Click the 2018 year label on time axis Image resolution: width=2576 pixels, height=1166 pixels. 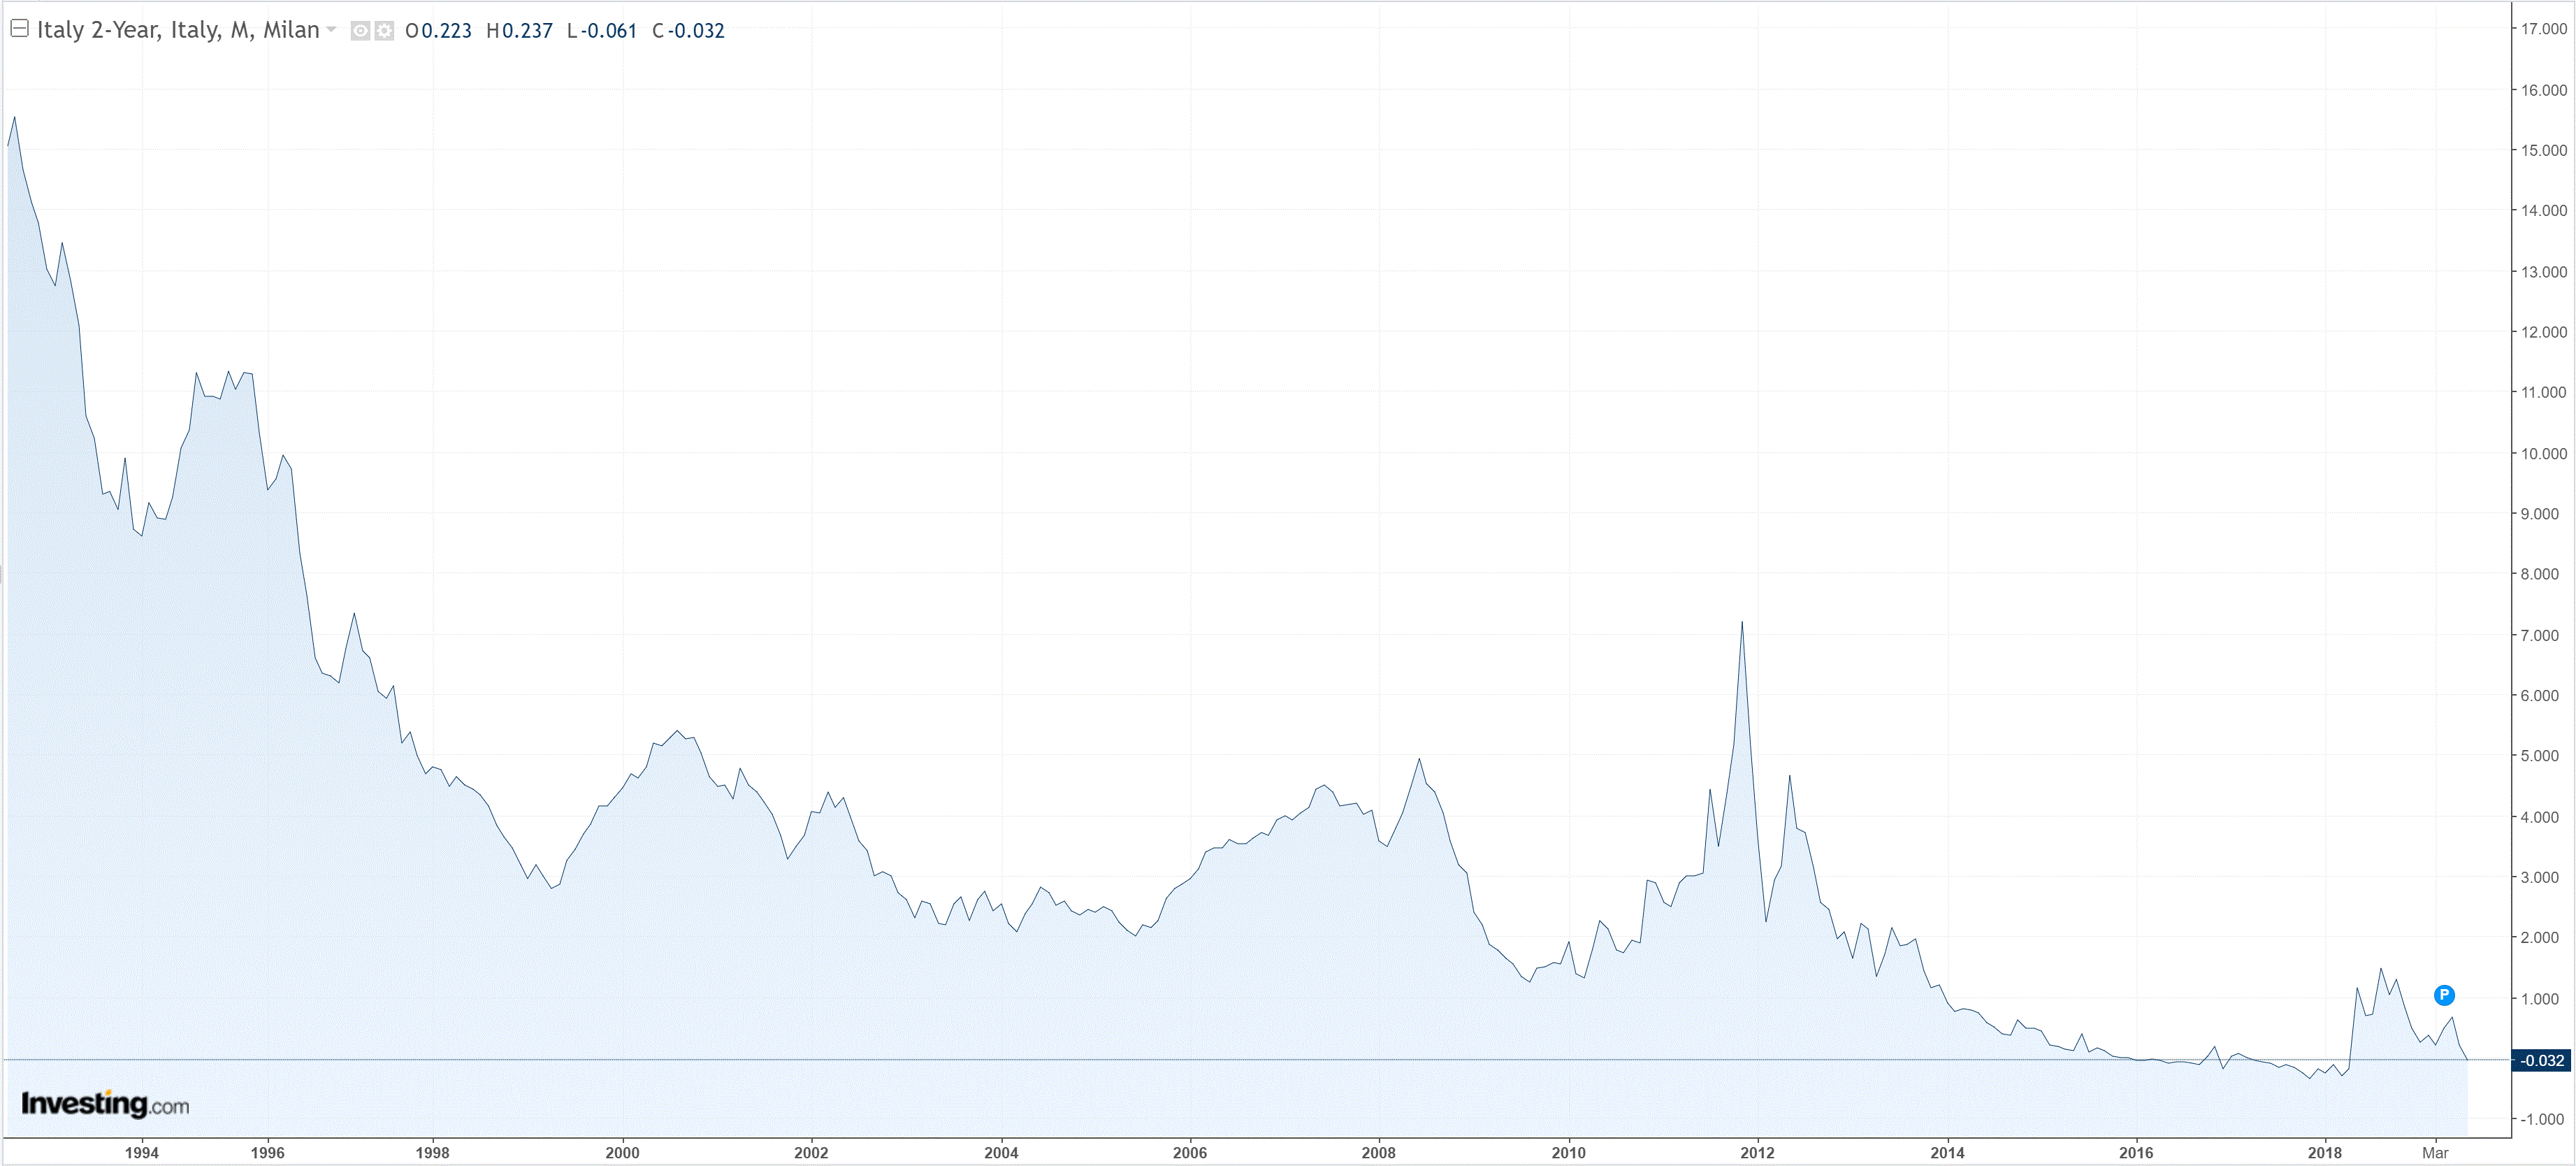pyautogui.click(x=2324, y=1153)
